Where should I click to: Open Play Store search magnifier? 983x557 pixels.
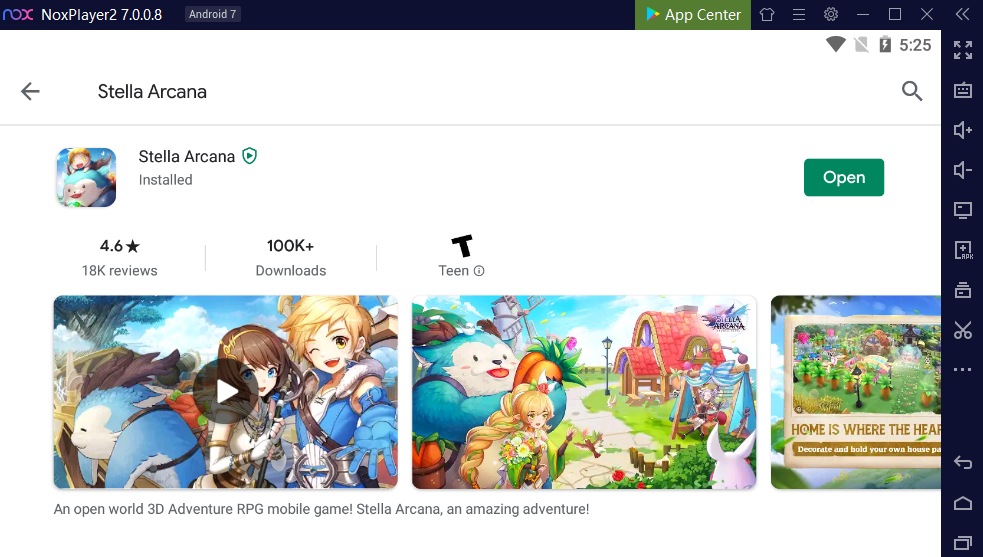912,92
